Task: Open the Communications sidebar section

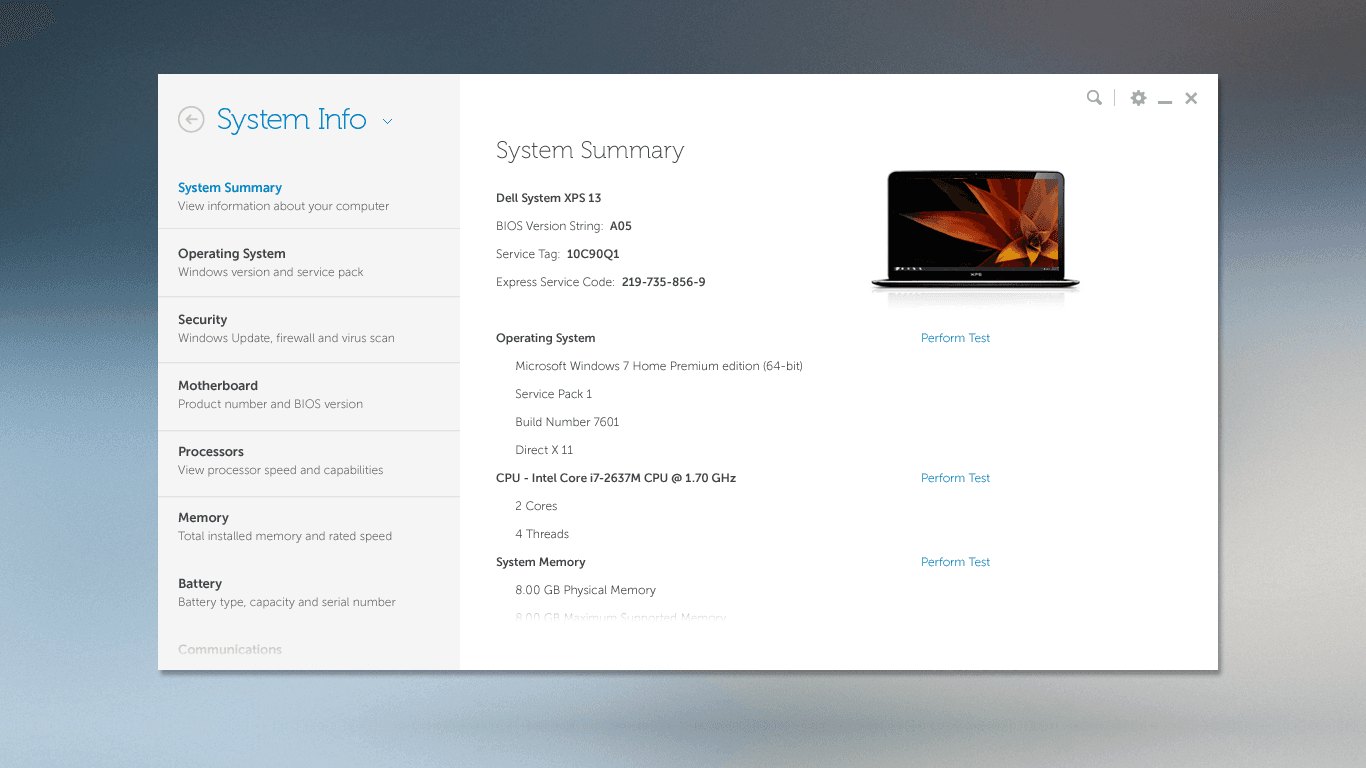Action: pos(230,650)
